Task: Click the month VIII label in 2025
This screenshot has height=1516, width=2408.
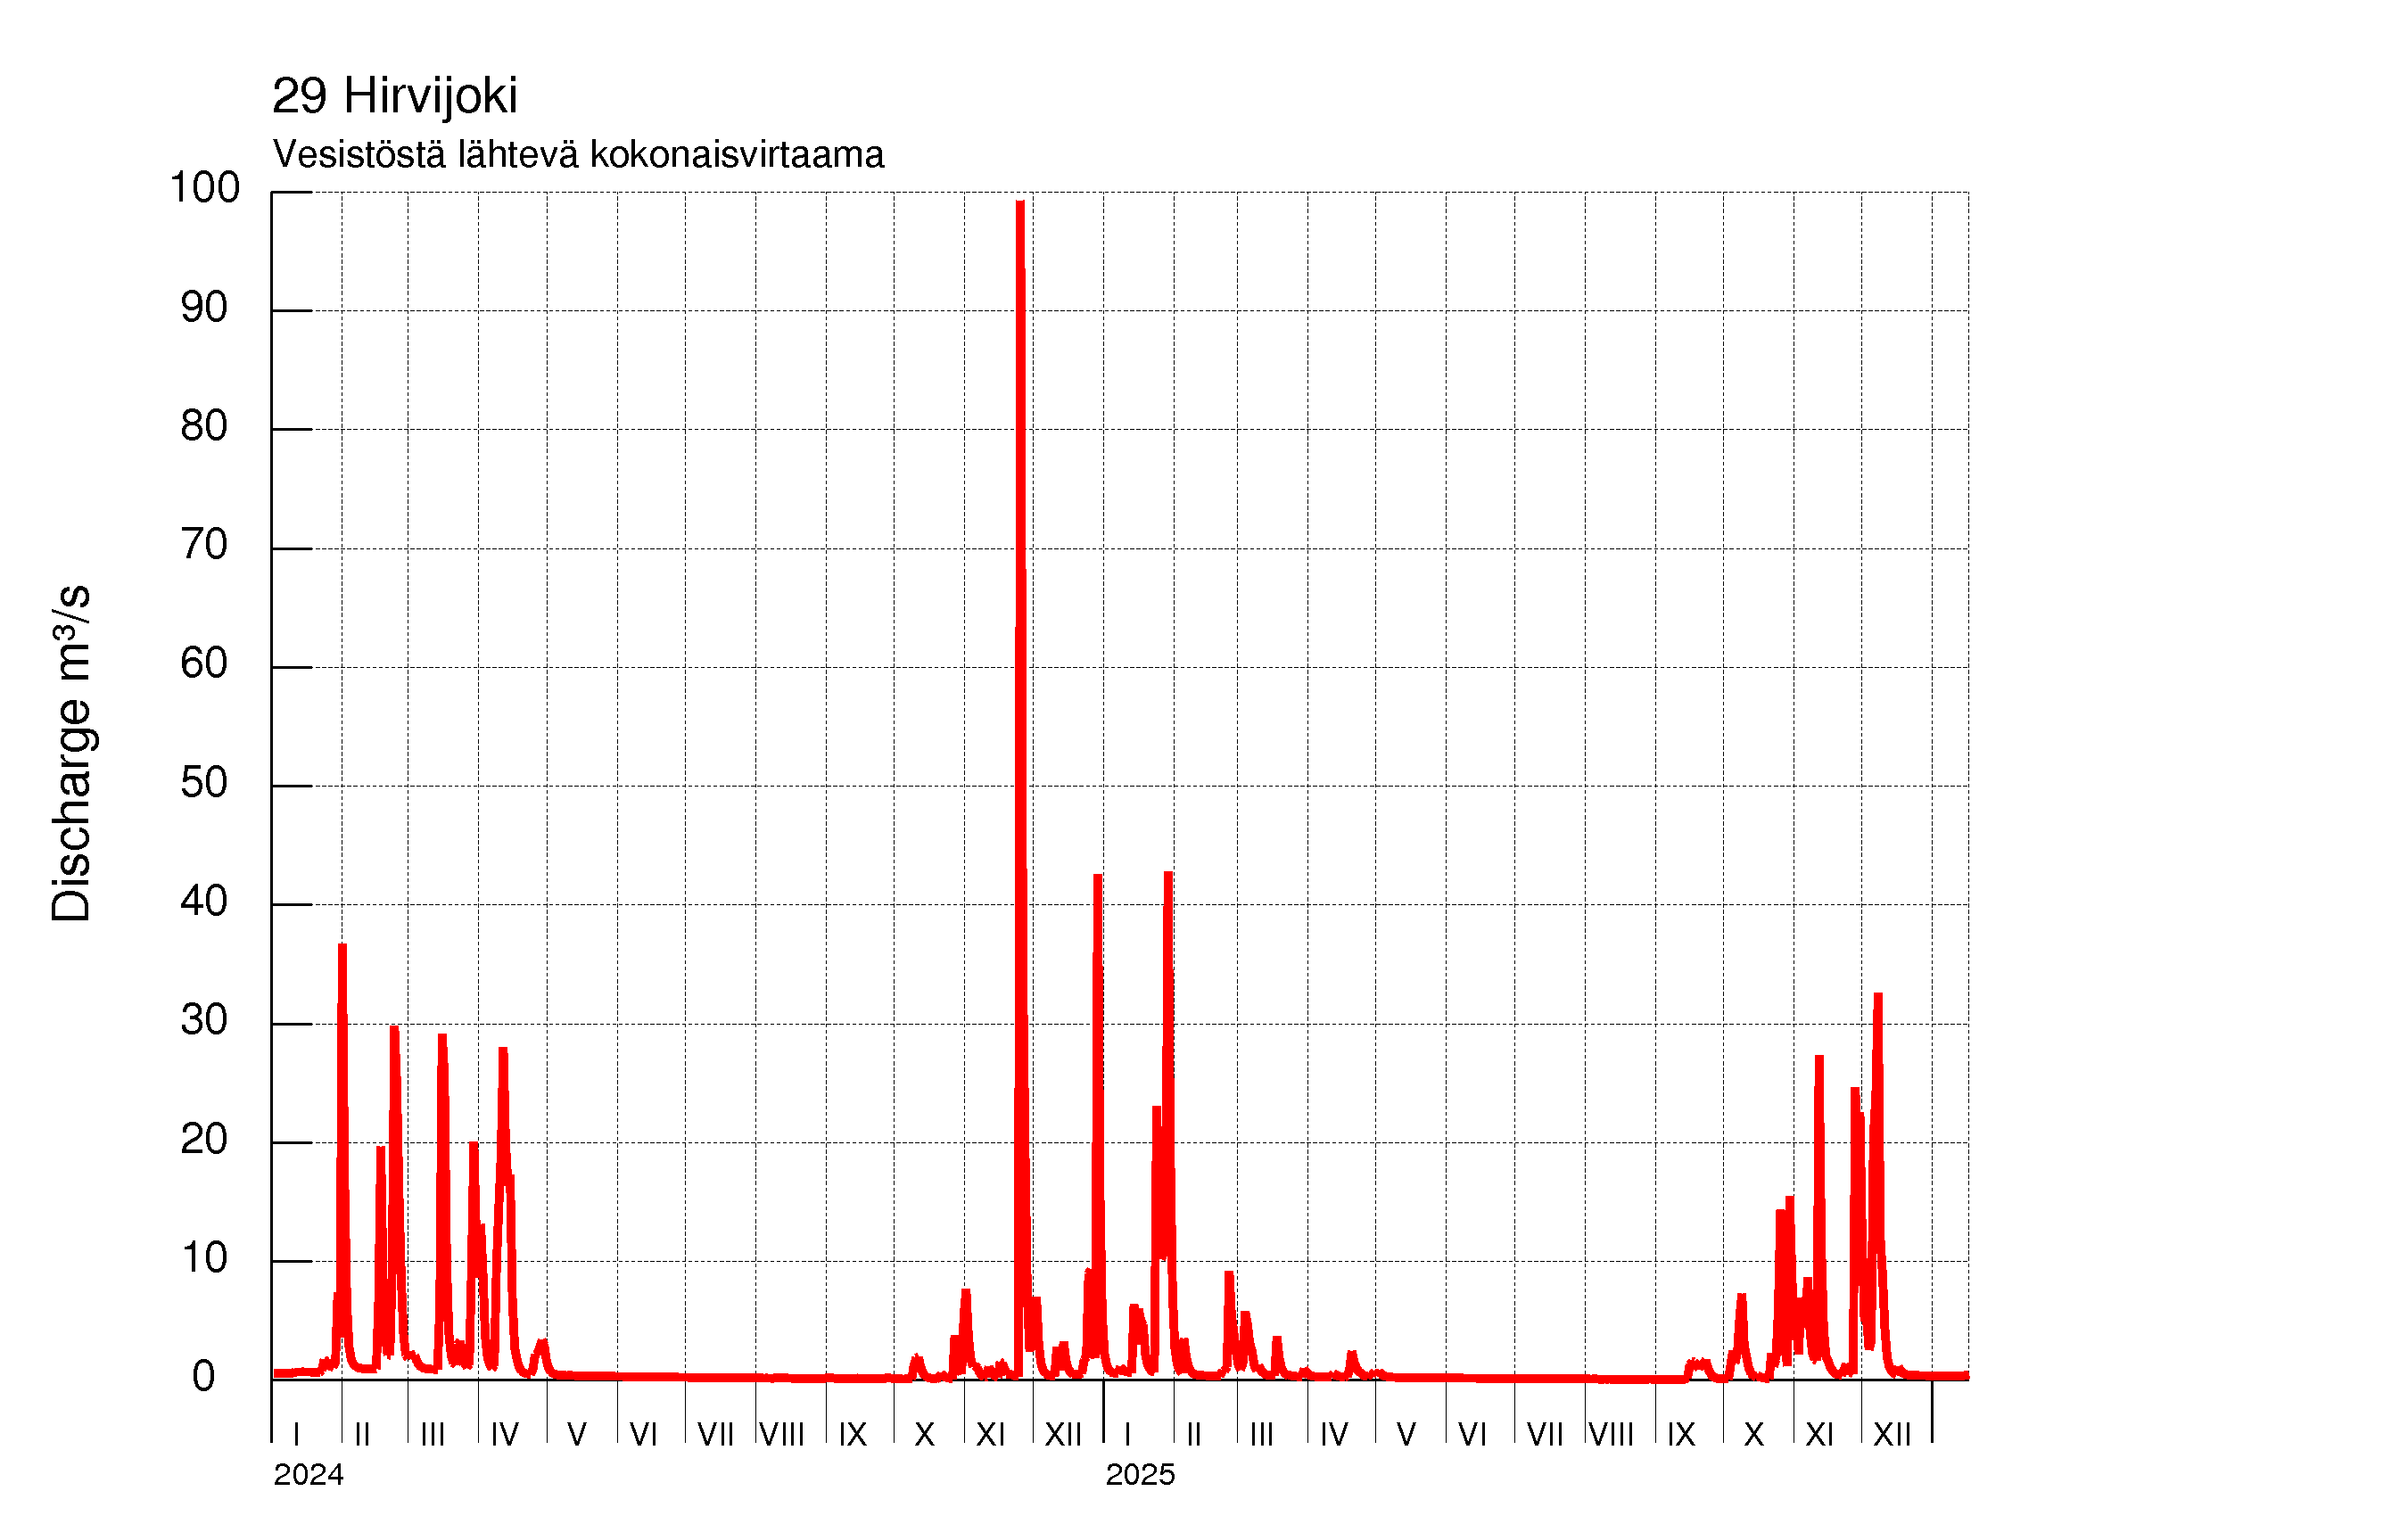Action: click(1611, 1435)
